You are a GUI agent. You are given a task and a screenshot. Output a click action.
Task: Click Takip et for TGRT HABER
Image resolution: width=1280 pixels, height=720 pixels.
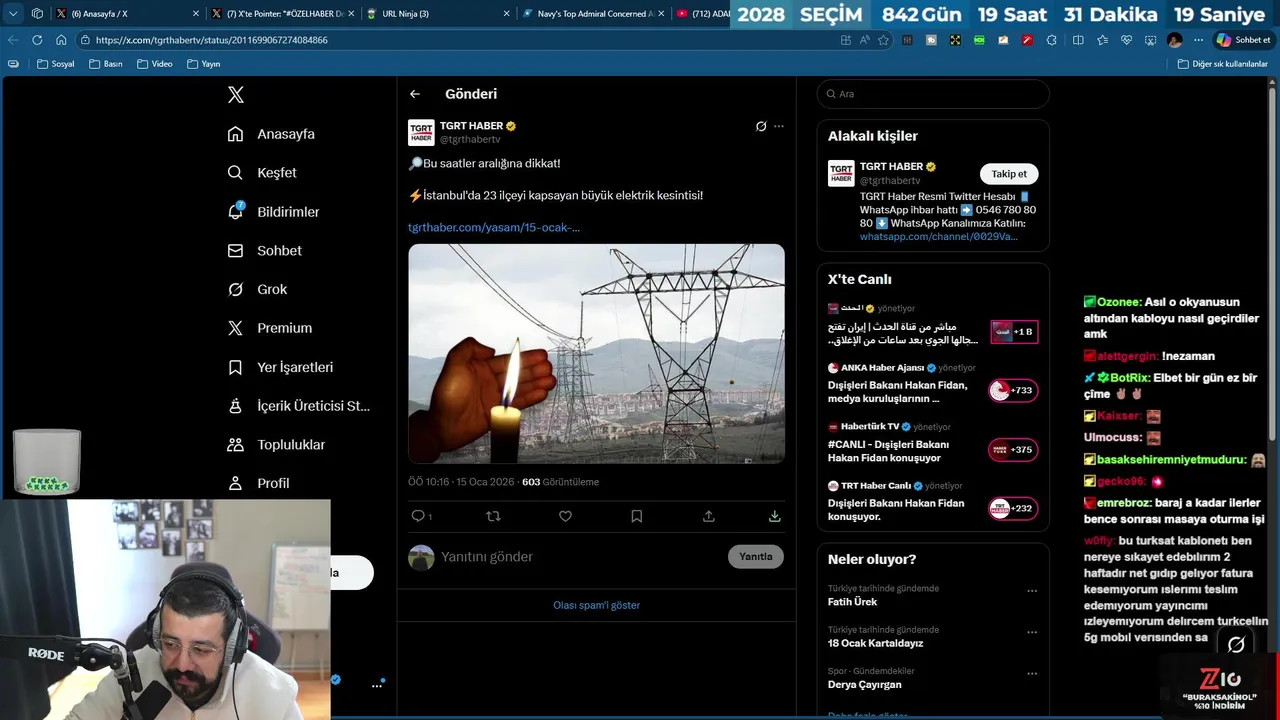[1009, 174]
